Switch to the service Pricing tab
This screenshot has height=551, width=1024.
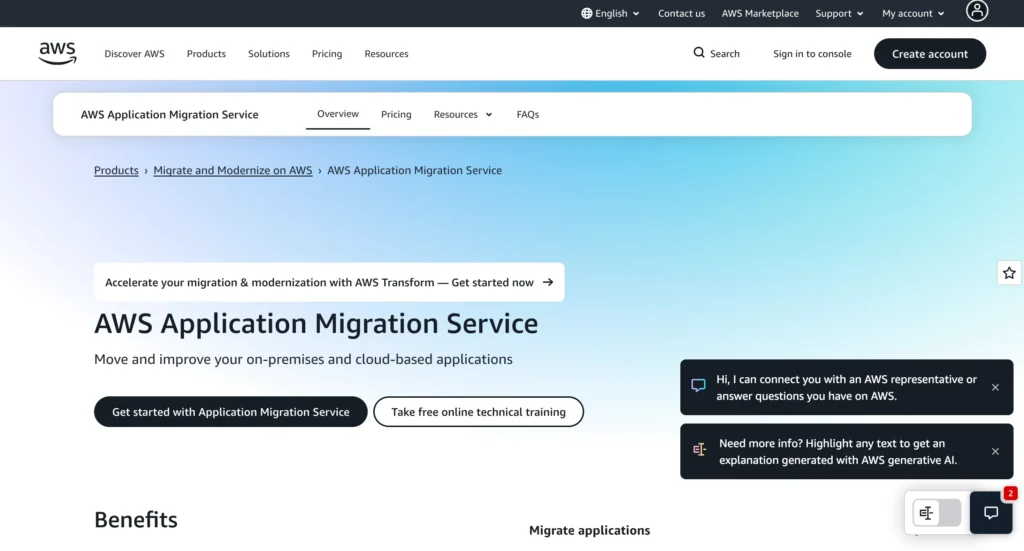click(396, 114)
